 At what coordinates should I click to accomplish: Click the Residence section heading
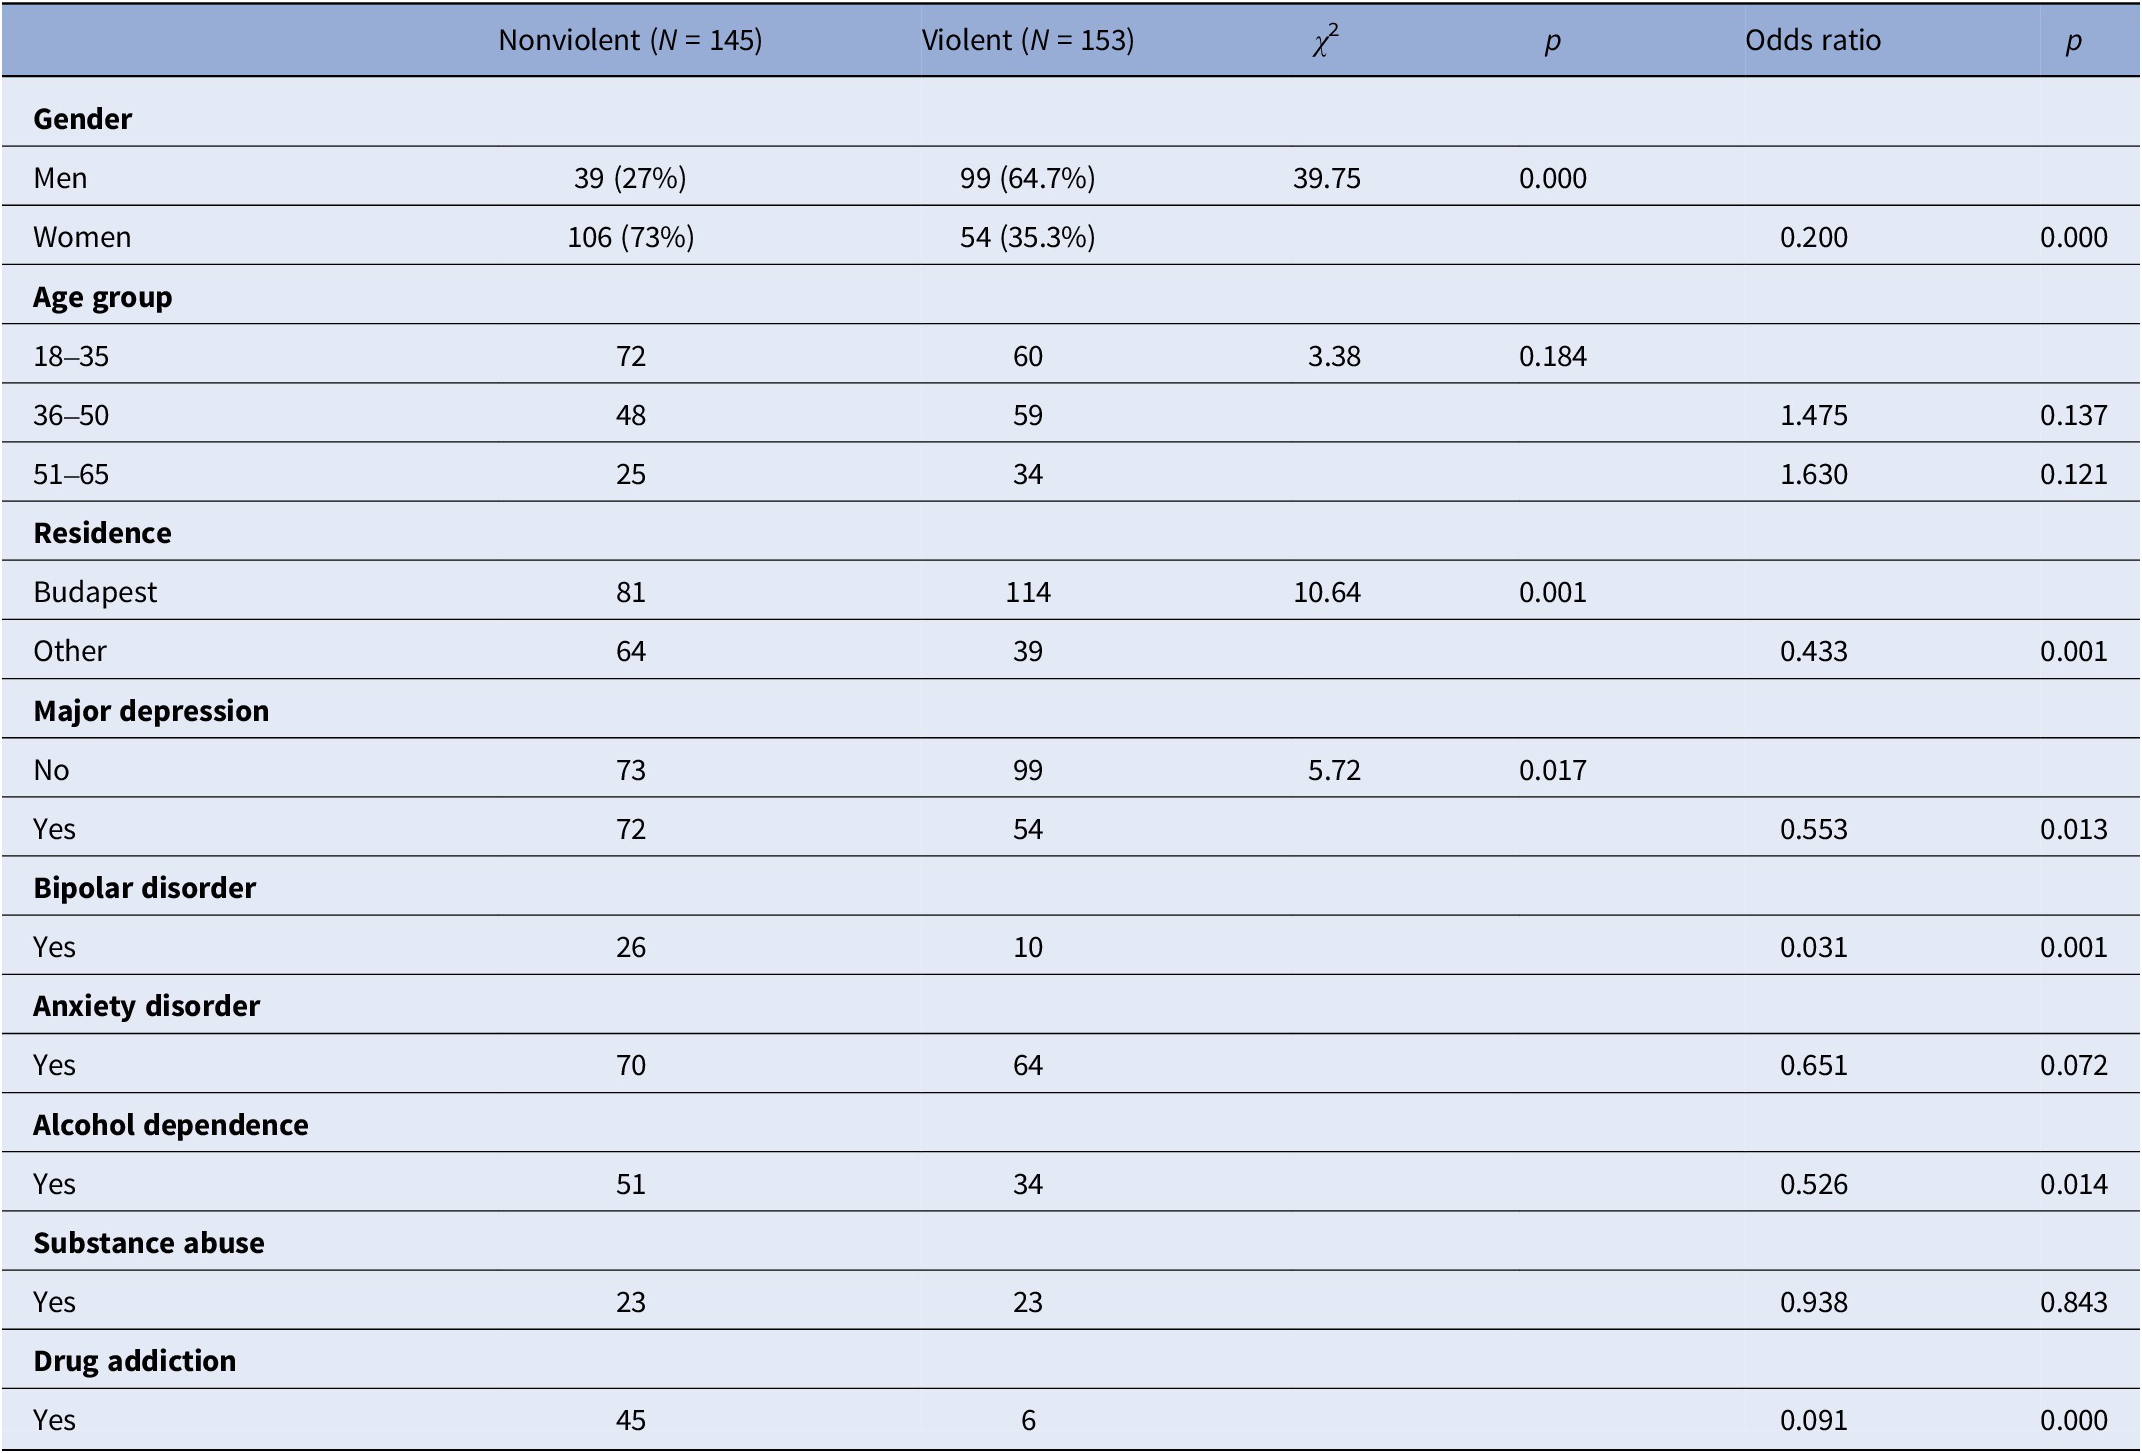(102, 533)
